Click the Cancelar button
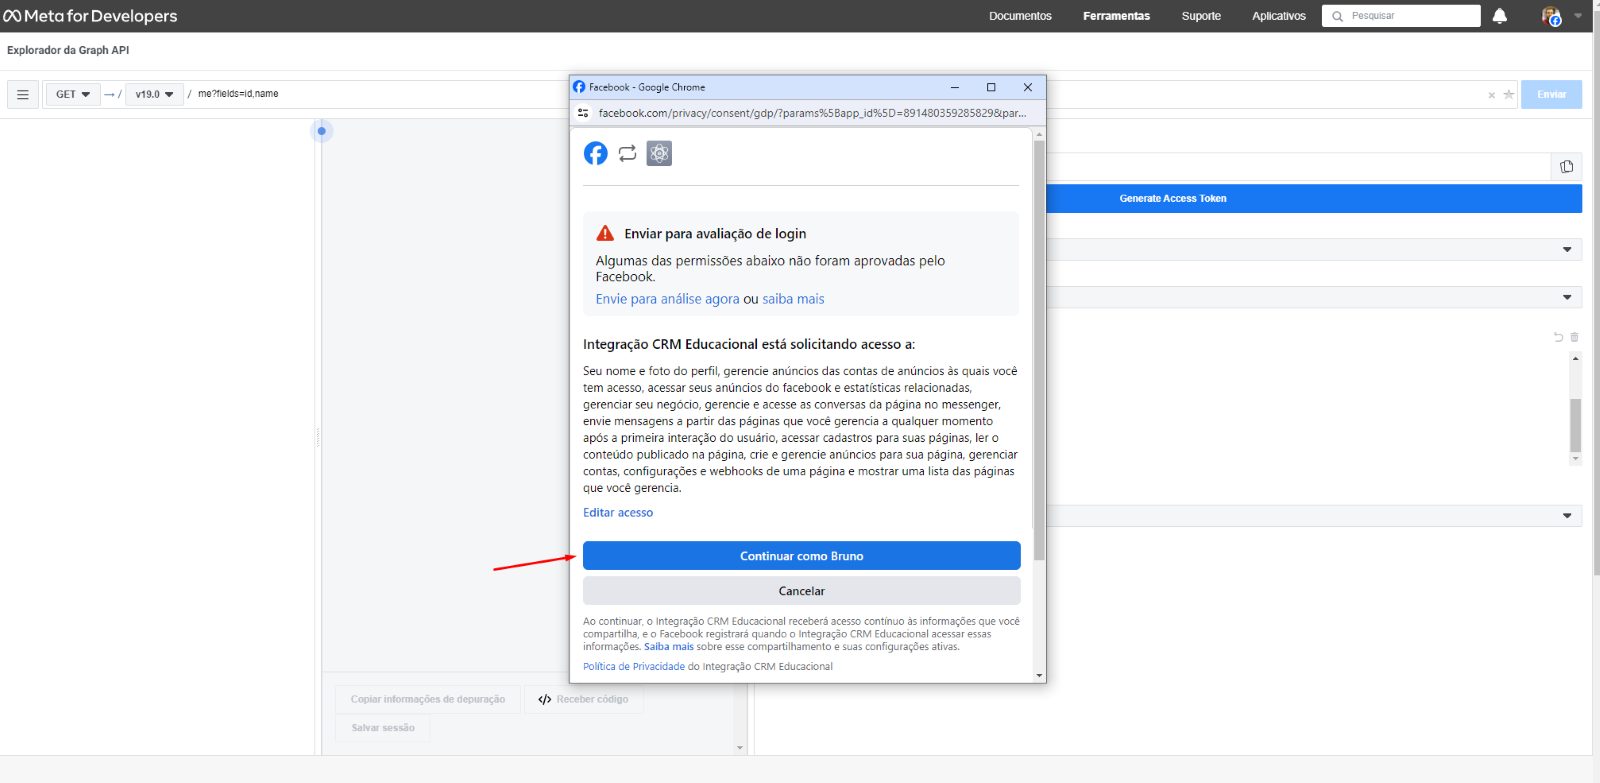The height and width of the screenshot is (783, 1600). point(802,591)
